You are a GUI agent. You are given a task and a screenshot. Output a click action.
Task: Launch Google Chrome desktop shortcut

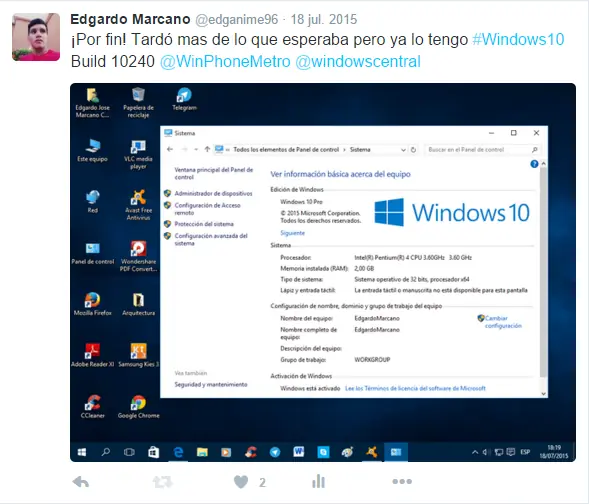(138, 407)
